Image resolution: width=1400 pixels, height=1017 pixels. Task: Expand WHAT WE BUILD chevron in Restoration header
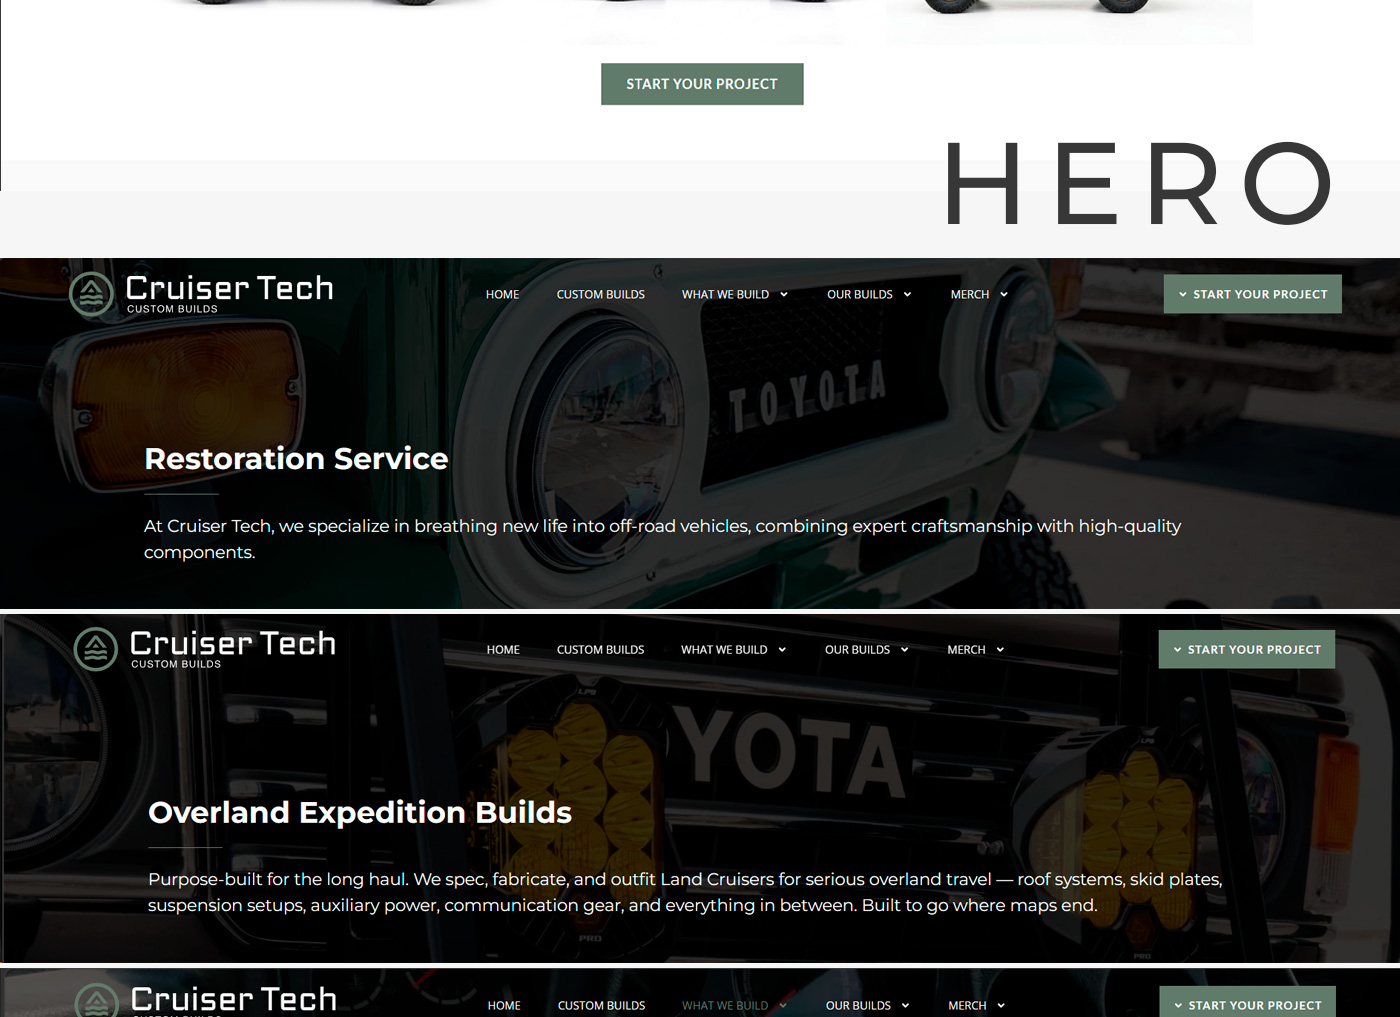pyautogui.click(x=784, y=294)
